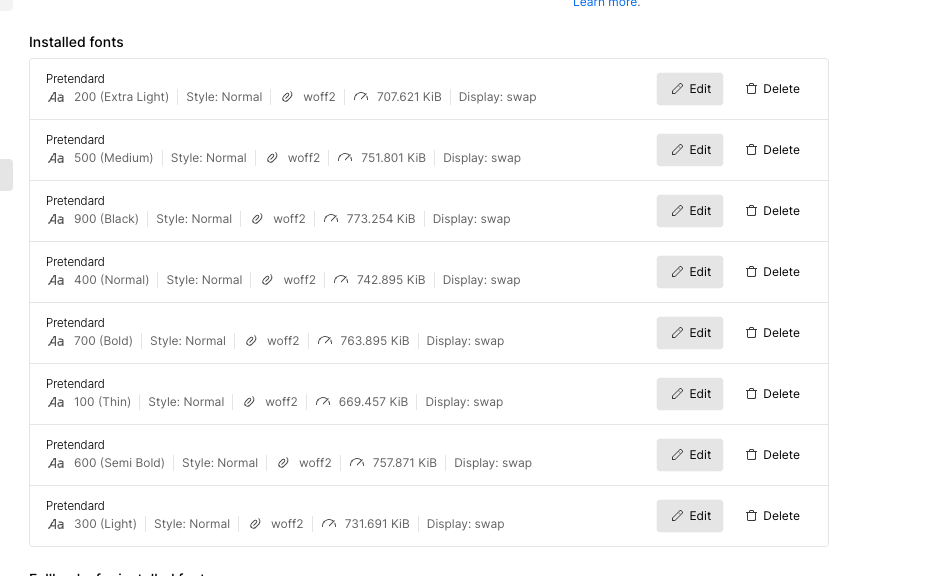The image size is (941, 576).
Task: Click the Aa icon for 700 Bold
Action: pyautogui.click(x=56, y=341)
